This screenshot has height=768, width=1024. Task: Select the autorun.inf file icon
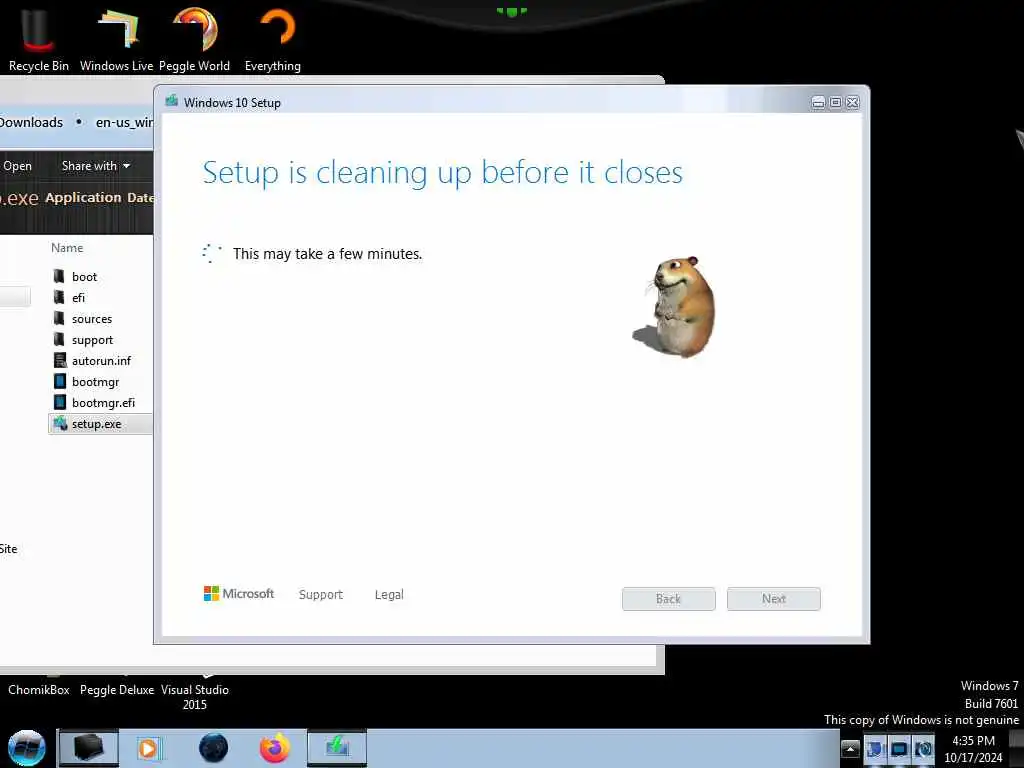click(x=59, y=360)
